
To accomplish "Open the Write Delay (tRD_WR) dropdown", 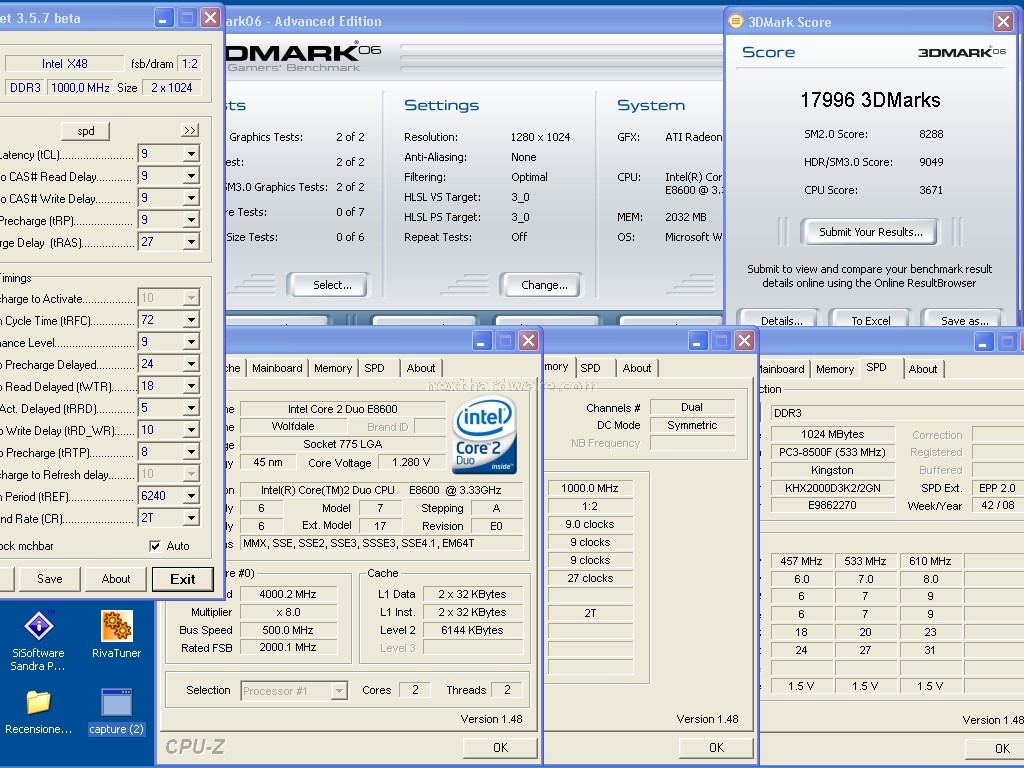I will coord(191,430).
